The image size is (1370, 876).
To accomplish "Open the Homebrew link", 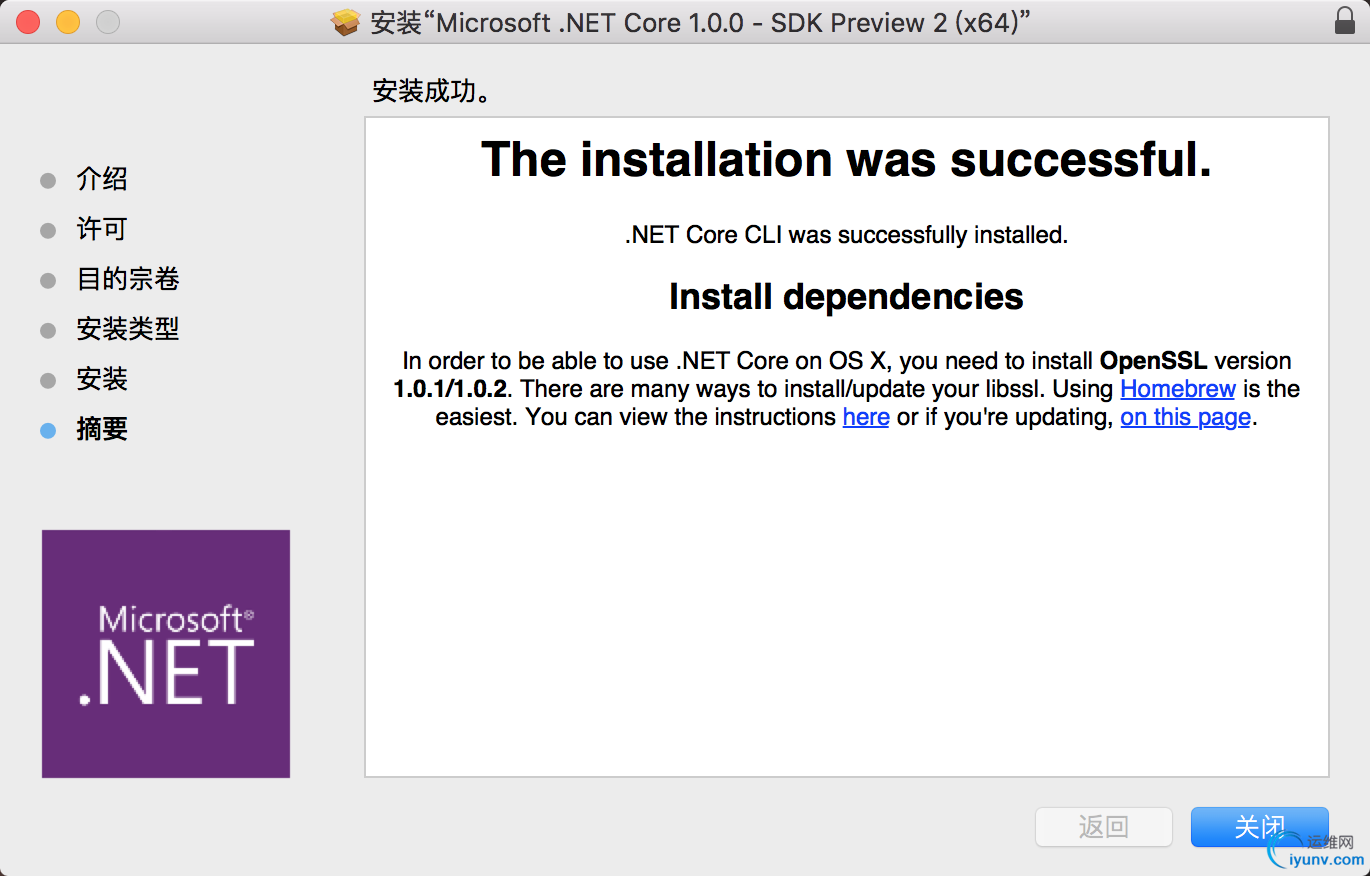I will (x=1178, y=389).
